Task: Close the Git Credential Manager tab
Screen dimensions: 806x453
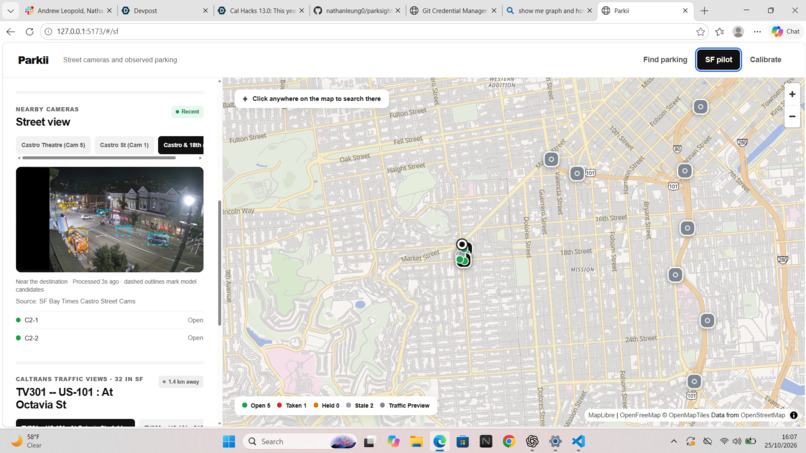Action: pyautogui.click(x=494, y=10)
